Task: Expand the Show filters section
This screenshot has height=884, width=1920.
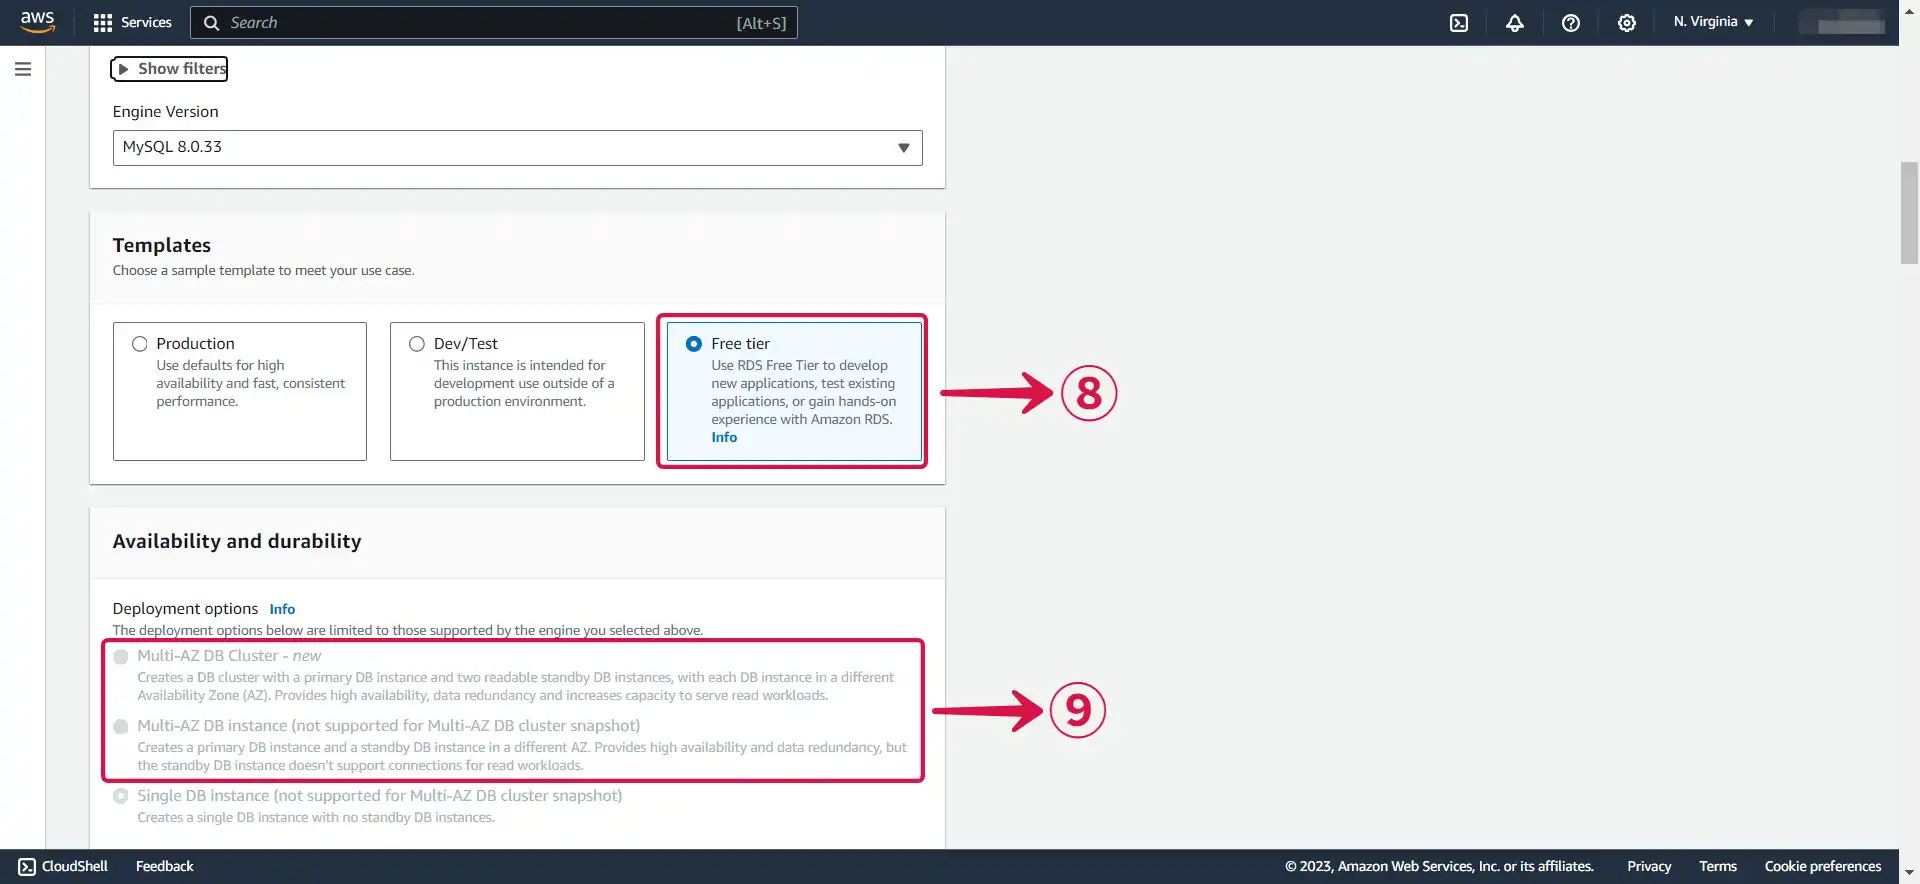Action: pyautogui.click(x=169, y=69)
